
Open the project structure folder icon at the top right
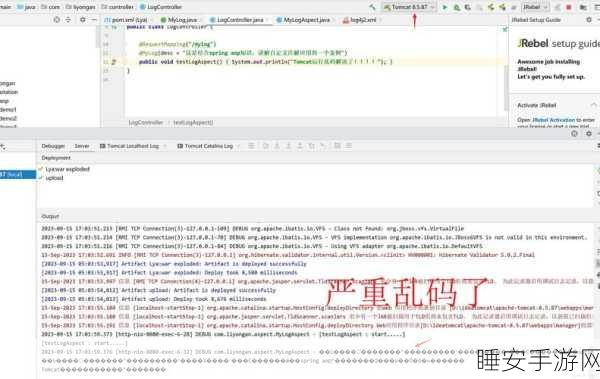tap(583, 7)
